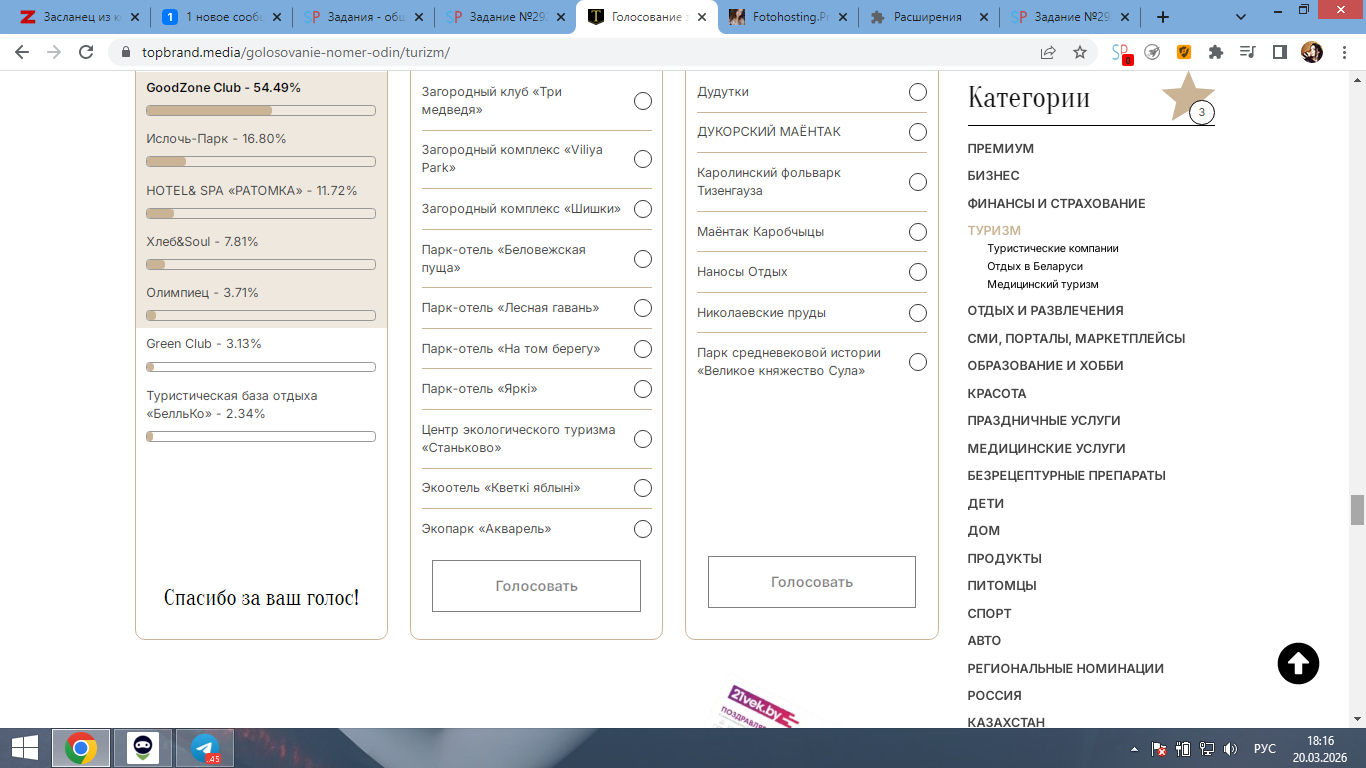1366x768 pixels.
Task: Click Голосовать under the Дудутки list
Action: [x=812, y=582]
